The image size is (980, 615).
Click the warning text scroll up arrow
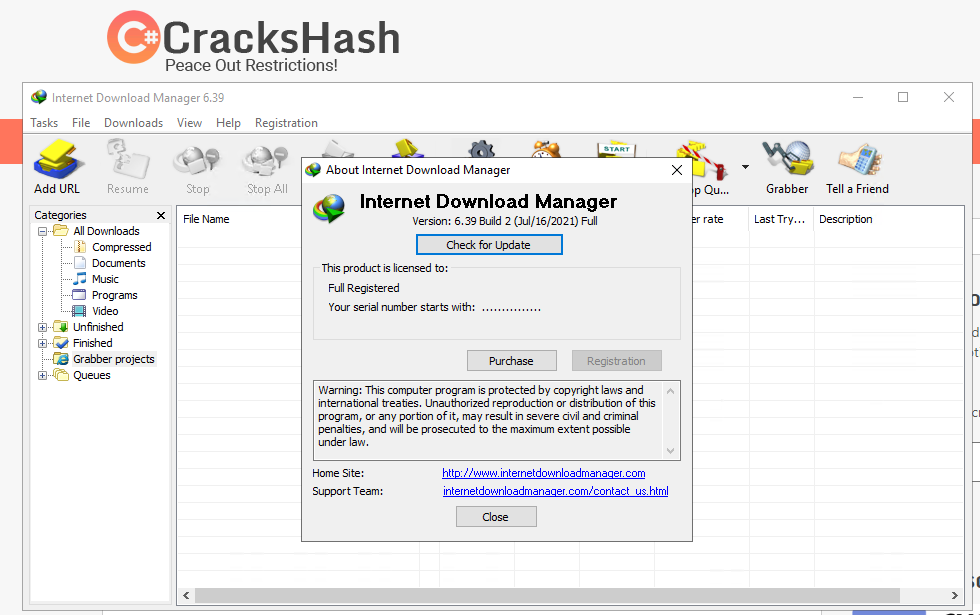pyautogui.click(x=671, y=391)
